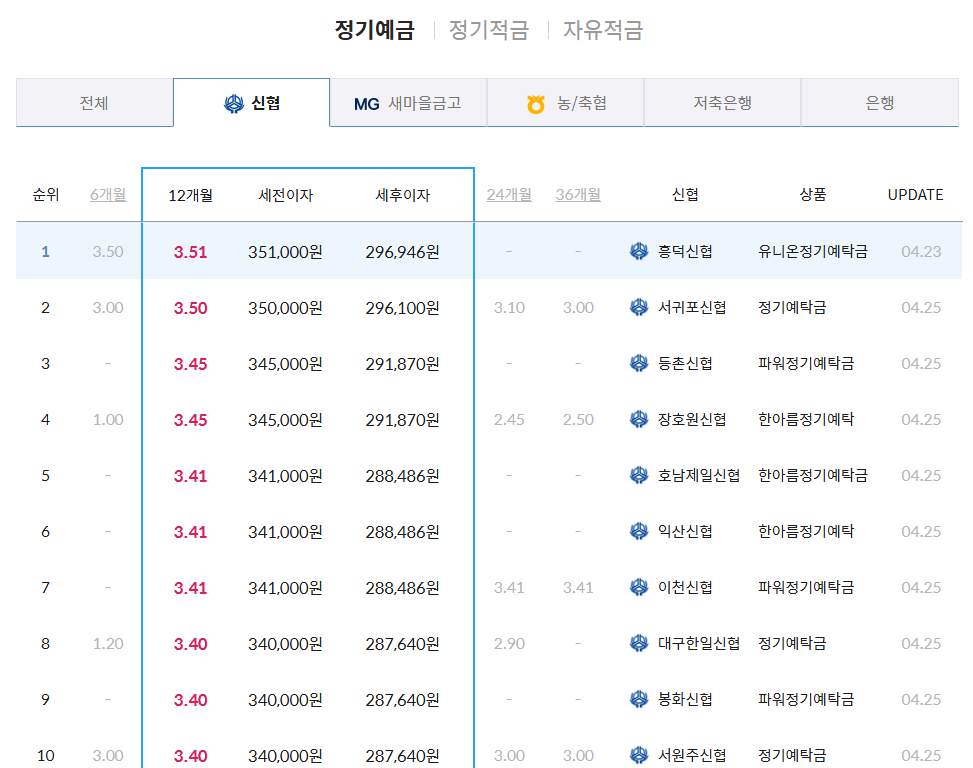Image resolution: width=973 pixels, height=768 pixels.
Task: Select the 신협 tab
Action: pyautogui.click(x=251, y=103)
